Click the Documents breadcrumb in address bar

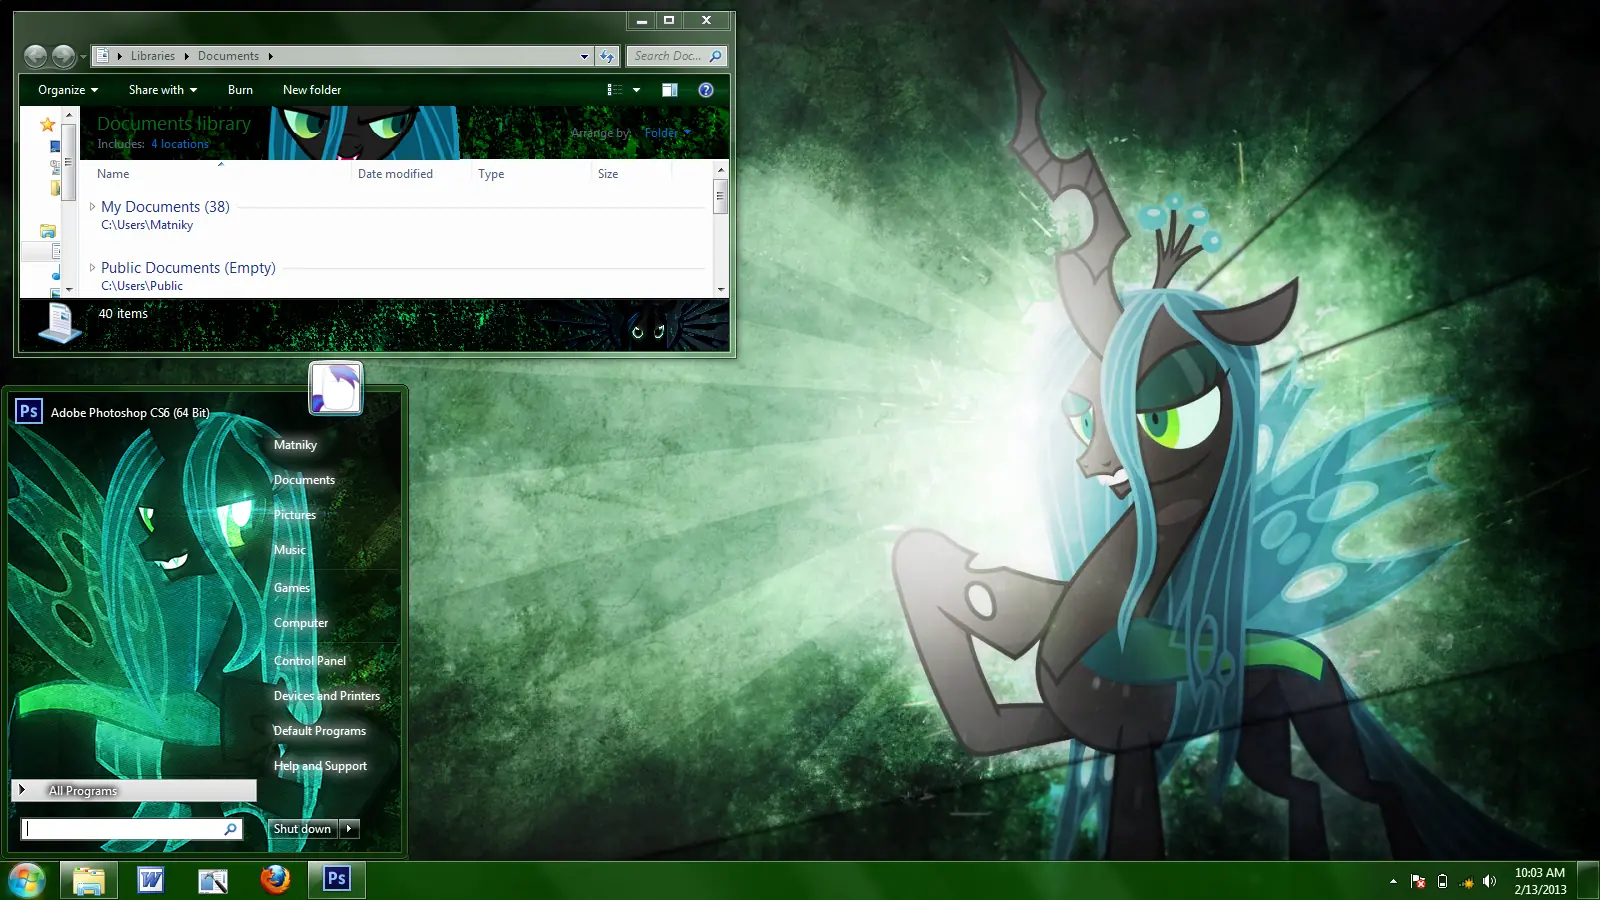click(228, 56)
